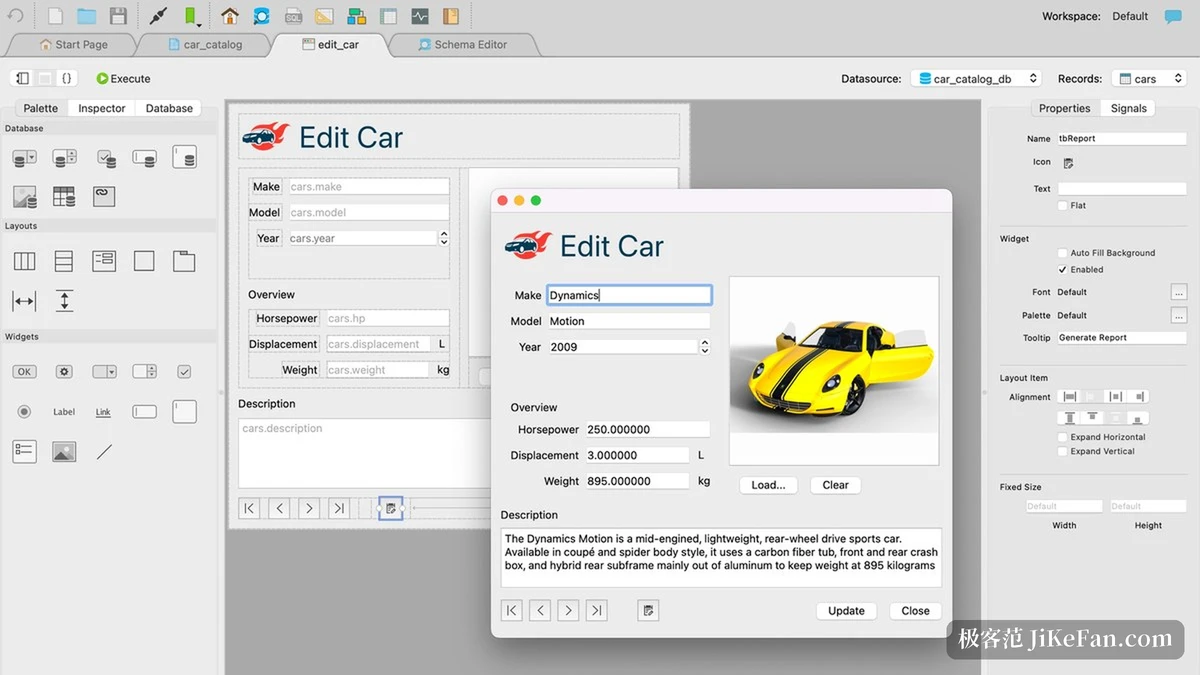Toggle Auto Fill Background checkbox

[x=1062, y=254]
